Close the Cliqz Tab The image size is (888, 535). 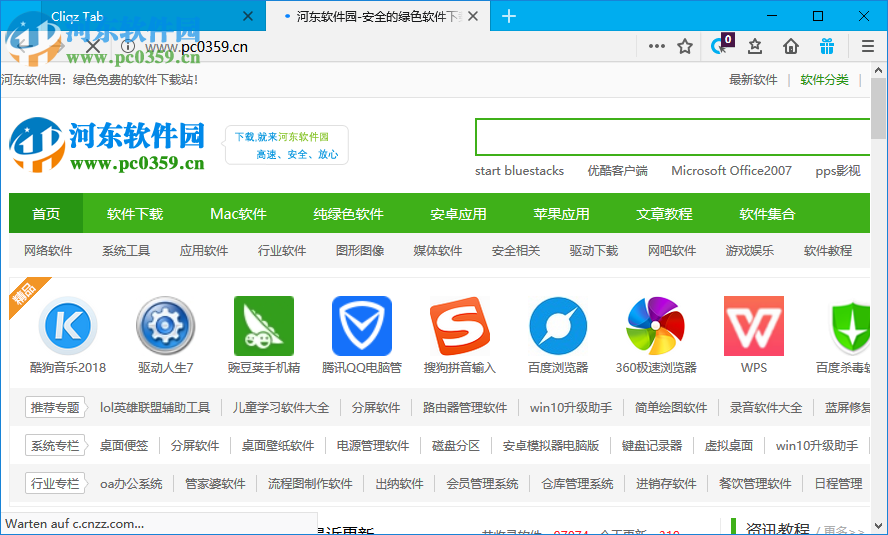click(x=247, y=16)
